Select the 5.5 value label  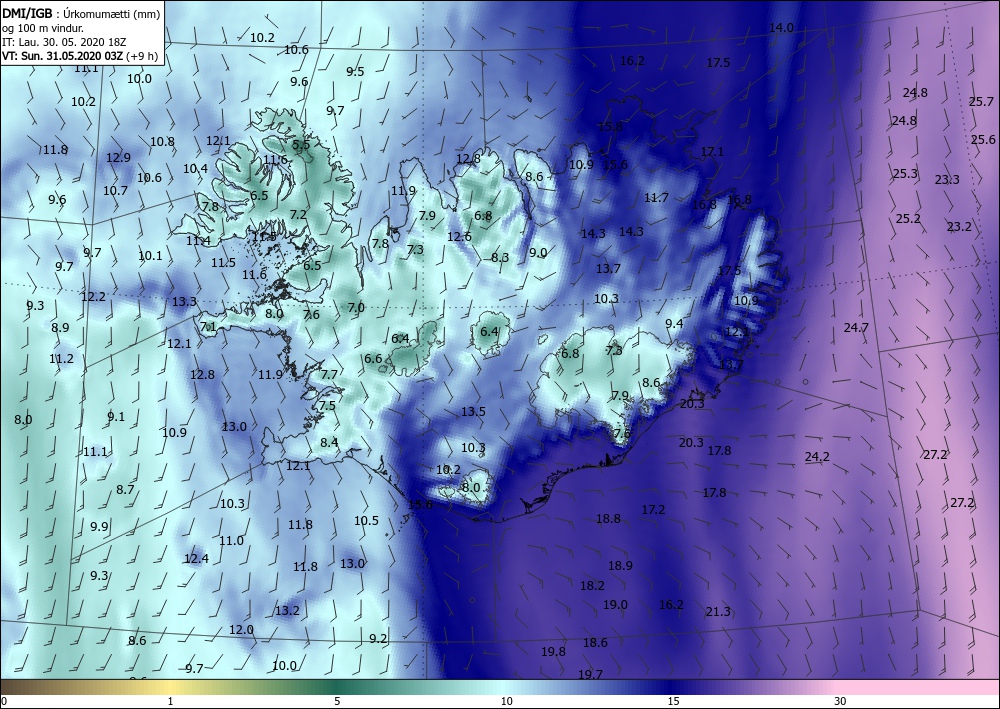pyautogui.click(x=301, y=145)
